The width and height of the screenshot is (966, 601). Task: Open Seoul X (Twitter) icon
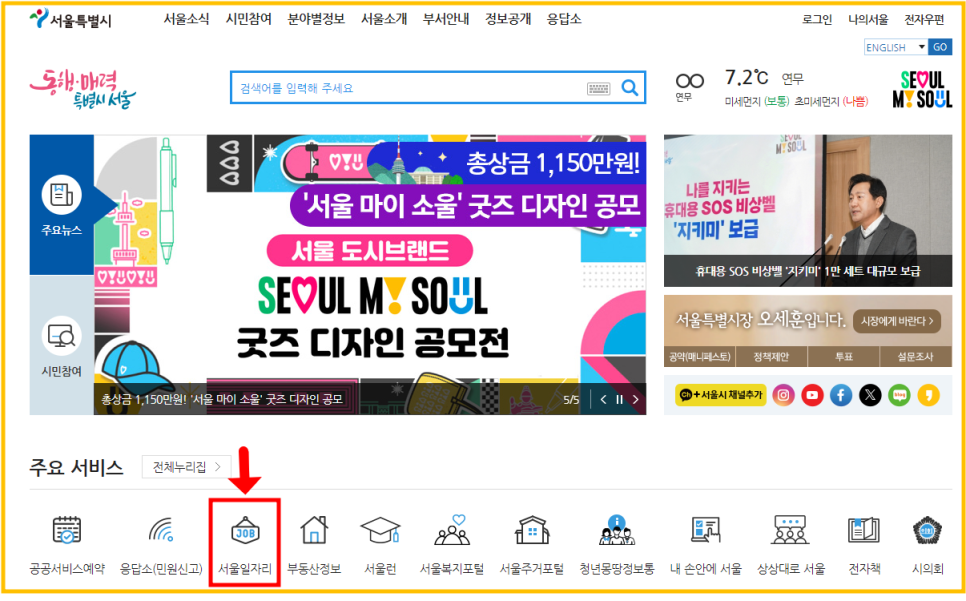[870, 395]
